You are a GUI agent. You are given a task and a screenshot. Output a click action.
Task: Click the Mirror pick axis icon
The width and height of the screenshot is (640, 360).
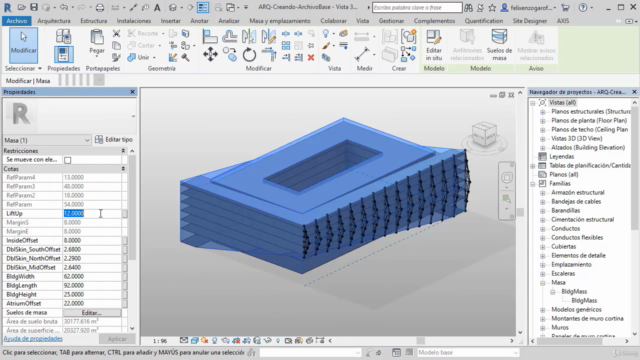pyautogui.click(x=249, y=36)
